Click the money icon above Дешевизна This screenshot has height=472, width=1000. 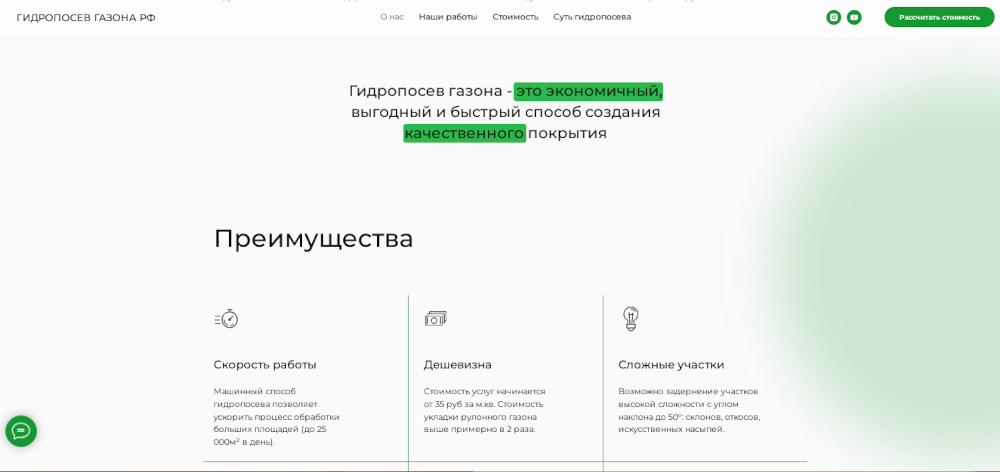[x=436, y=319]
